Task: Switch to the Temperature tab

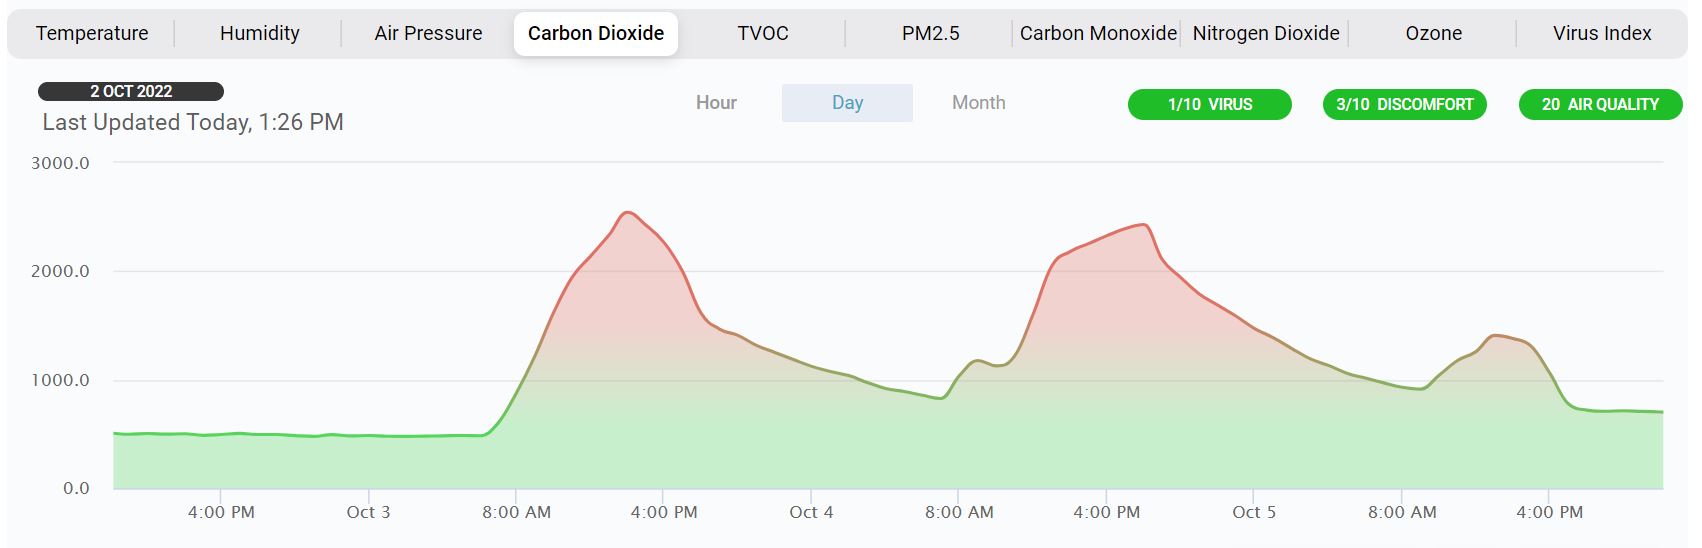Action: point(92,33)
